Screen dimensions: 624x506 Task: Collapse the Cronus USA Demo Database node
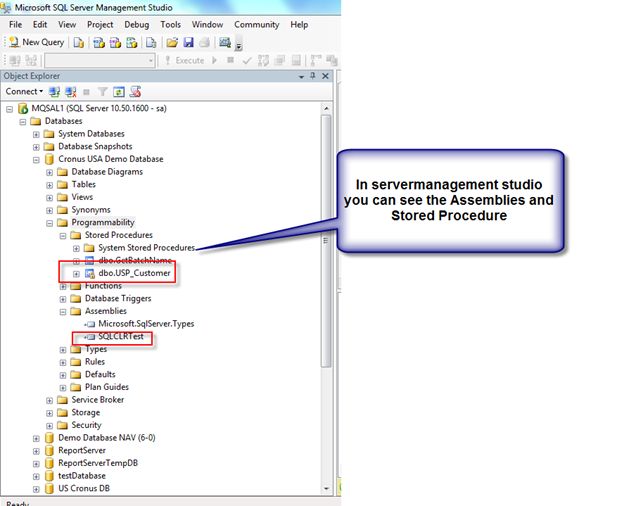pos(36,160)
